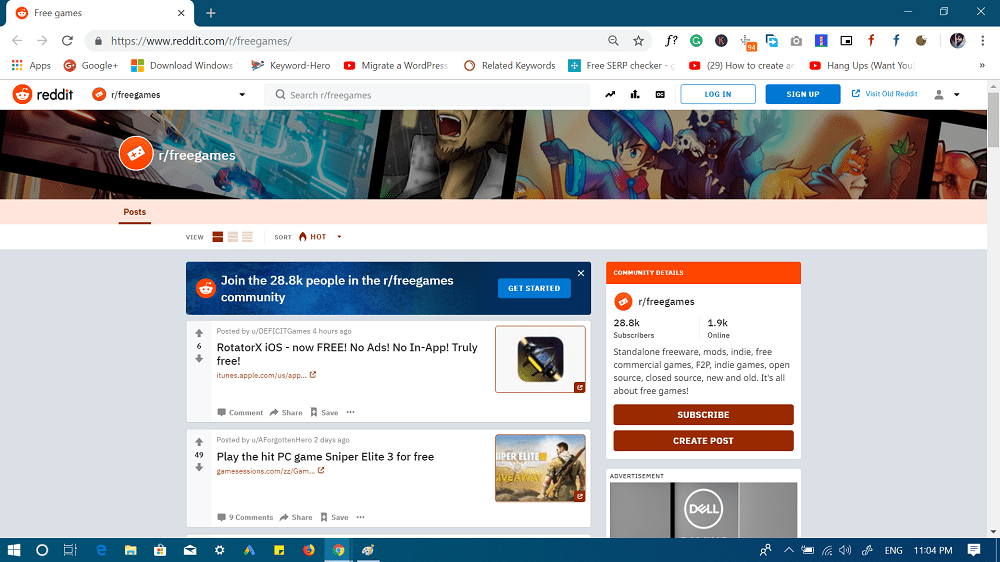Open the All chart icon
The height and width of the screenshot is (562, 1000).
tap(635, 94)
